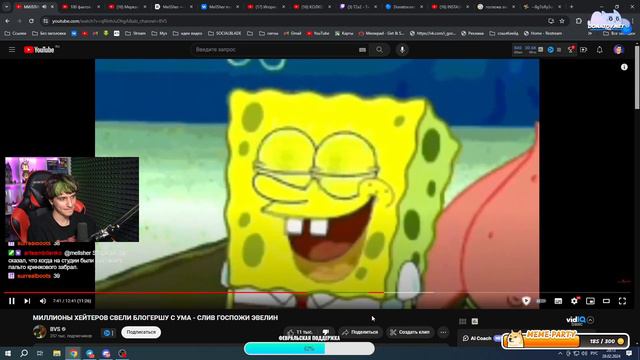Open the Реклама bookmark

point(472,33)
